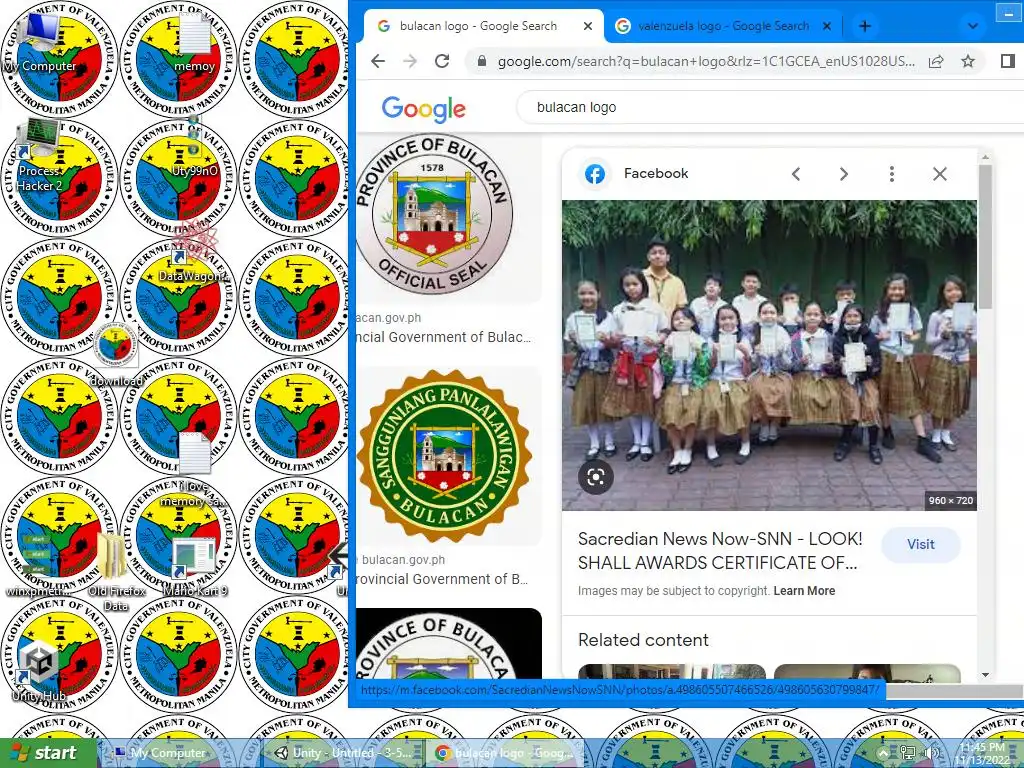The image size is (1024, 768).
Task: Go back in Chrome browser
Action: [x=378, y=61]
